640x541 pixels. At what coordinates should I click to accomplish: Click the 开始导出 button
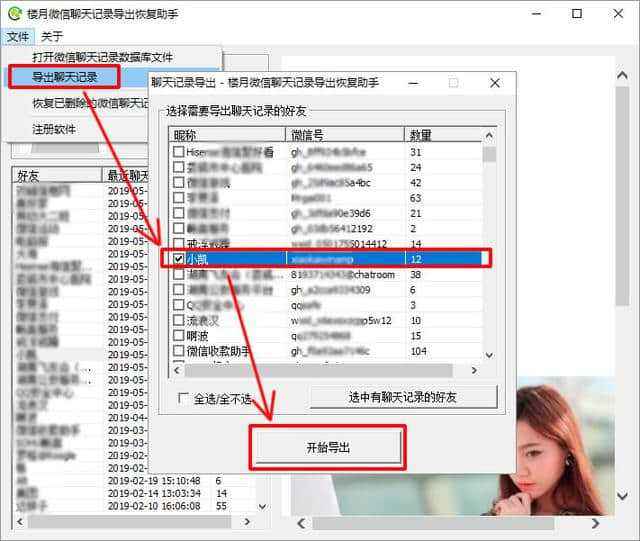pos(328,447)
